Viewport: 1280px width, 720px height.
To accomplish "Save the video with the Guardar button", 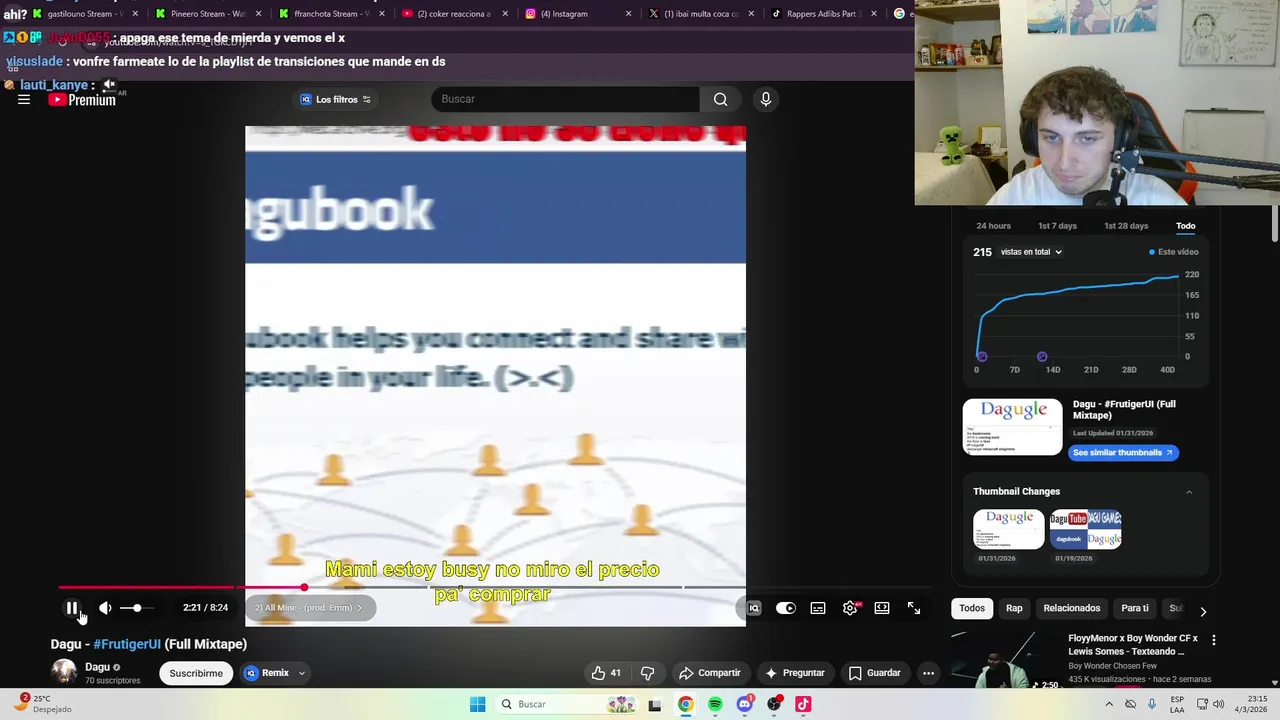I will [x=875, y=673].
